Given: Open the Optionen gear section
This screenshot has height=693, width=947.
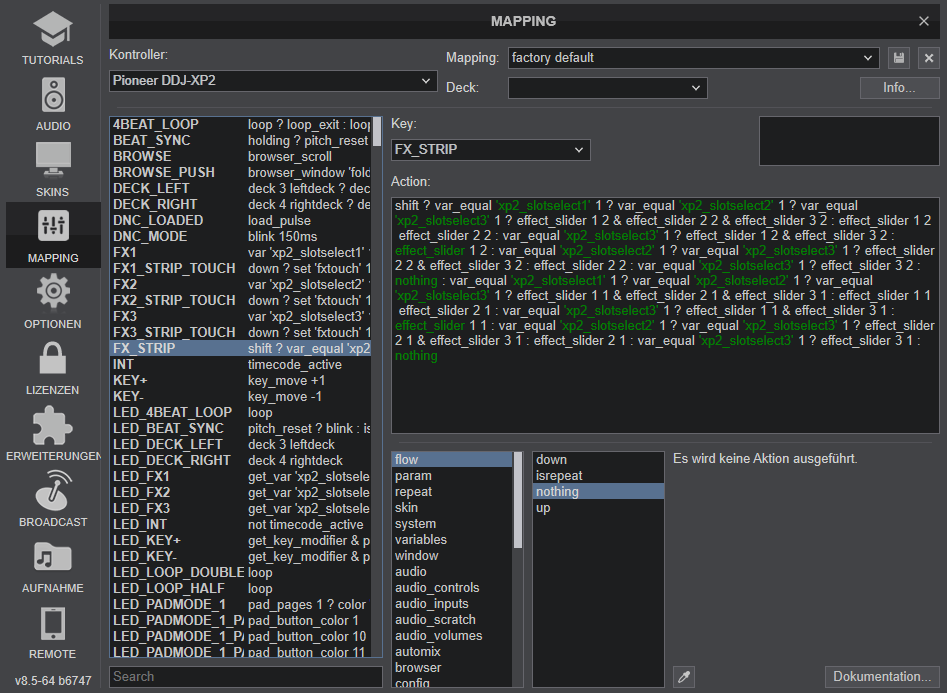Looking at the screenshot, I should pyautogui.click(x=53, y=301).
